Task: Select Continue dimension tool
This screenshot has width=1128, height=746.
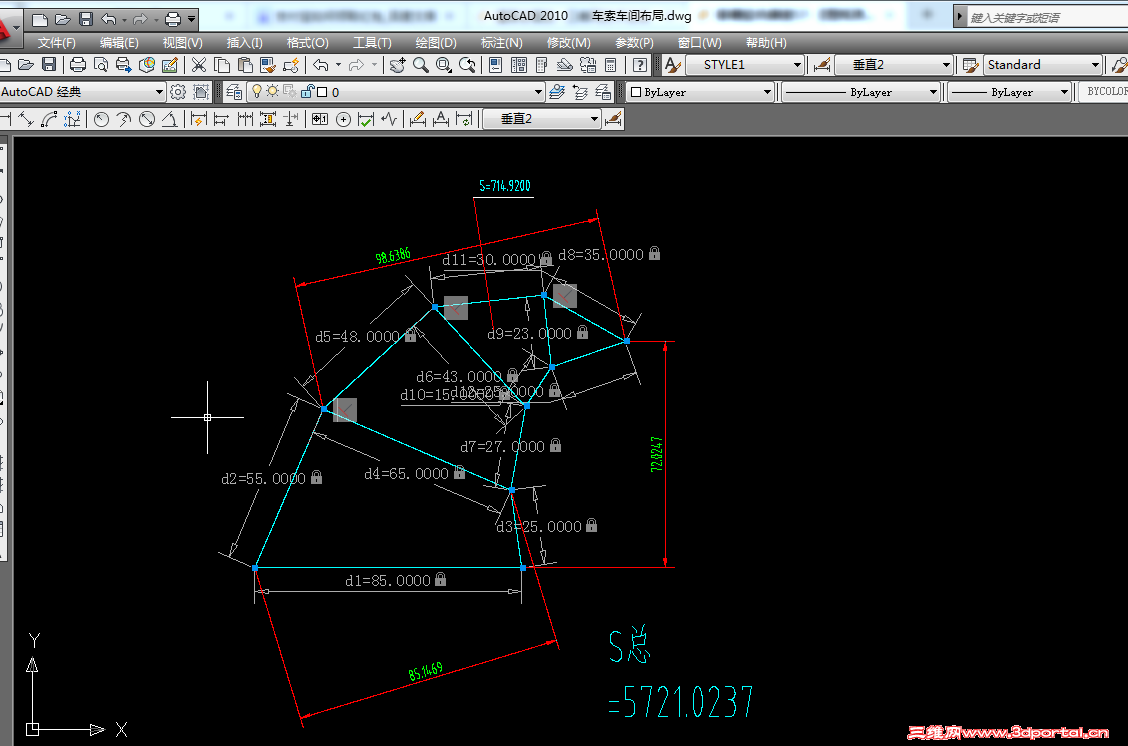Action: pyautogui.click(x=245, y=119)
